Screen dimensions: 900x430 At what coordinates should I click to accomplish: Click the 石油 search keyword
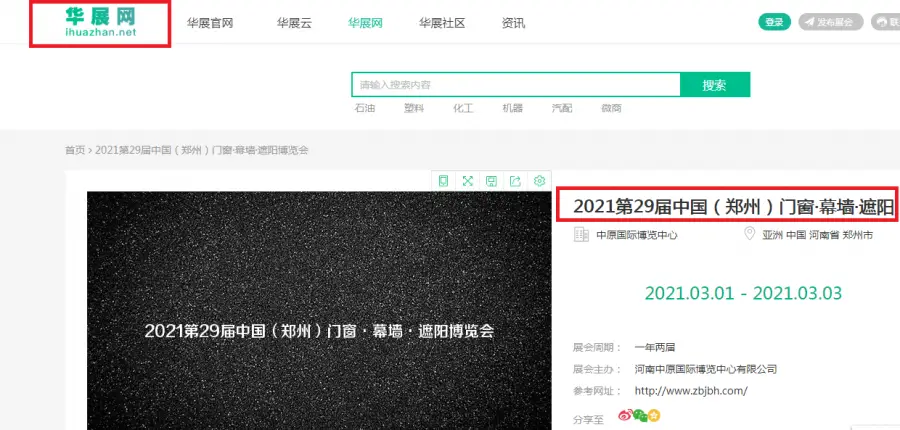(365, 108)
